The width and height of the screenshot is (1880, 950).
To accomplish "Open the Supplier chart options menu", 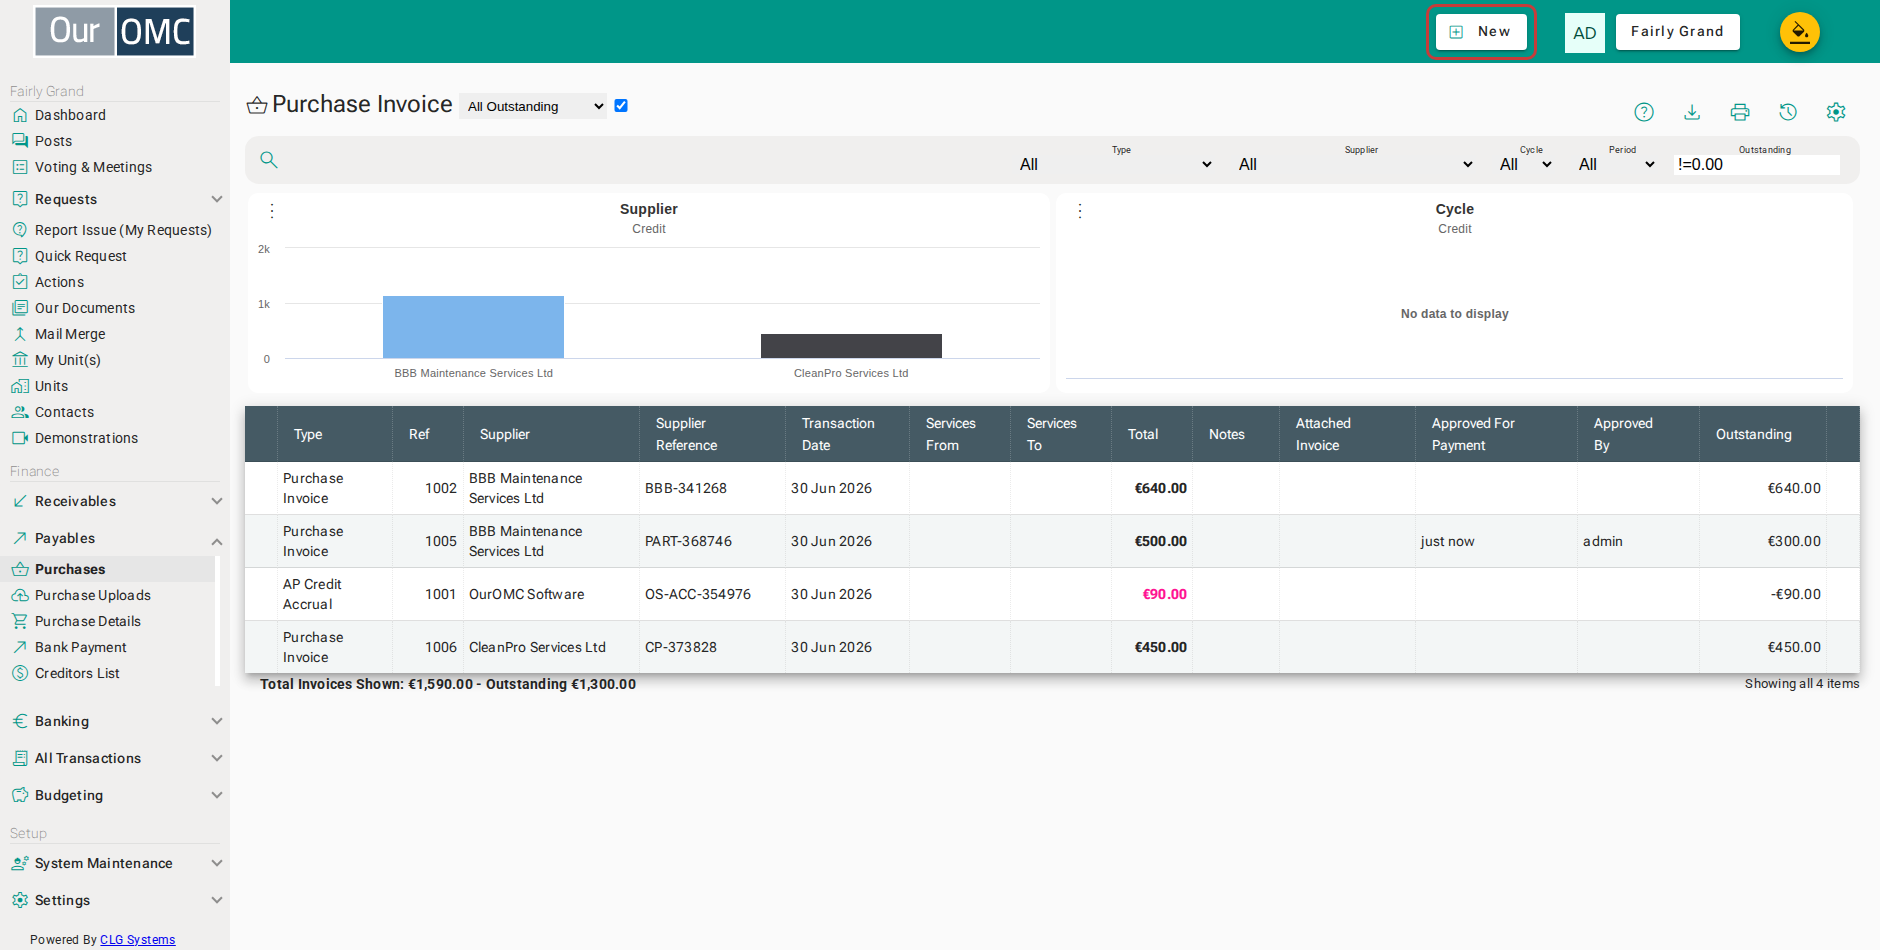I will [x=272, y=211].
